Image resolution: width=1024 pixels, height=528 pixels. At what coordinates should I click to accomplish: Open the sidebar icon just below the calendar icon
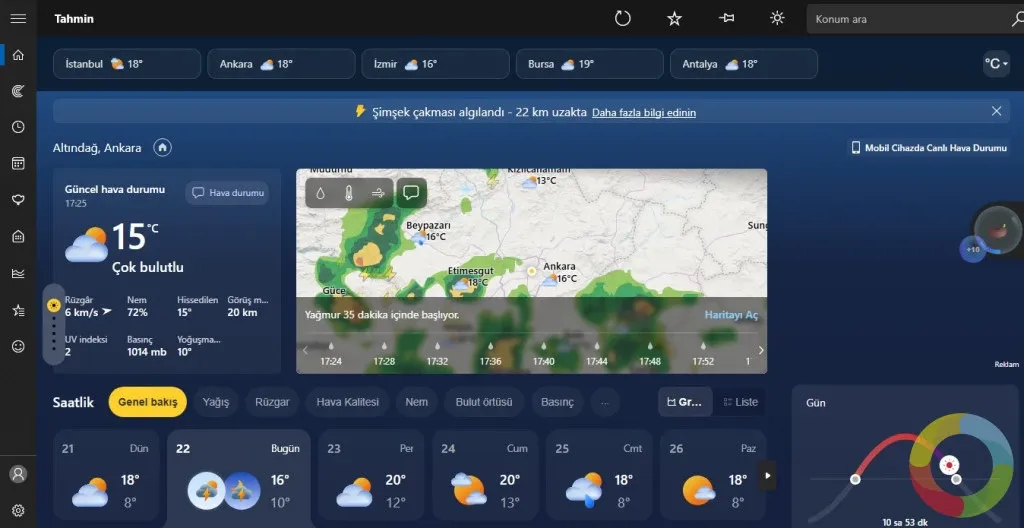point(18,200)
